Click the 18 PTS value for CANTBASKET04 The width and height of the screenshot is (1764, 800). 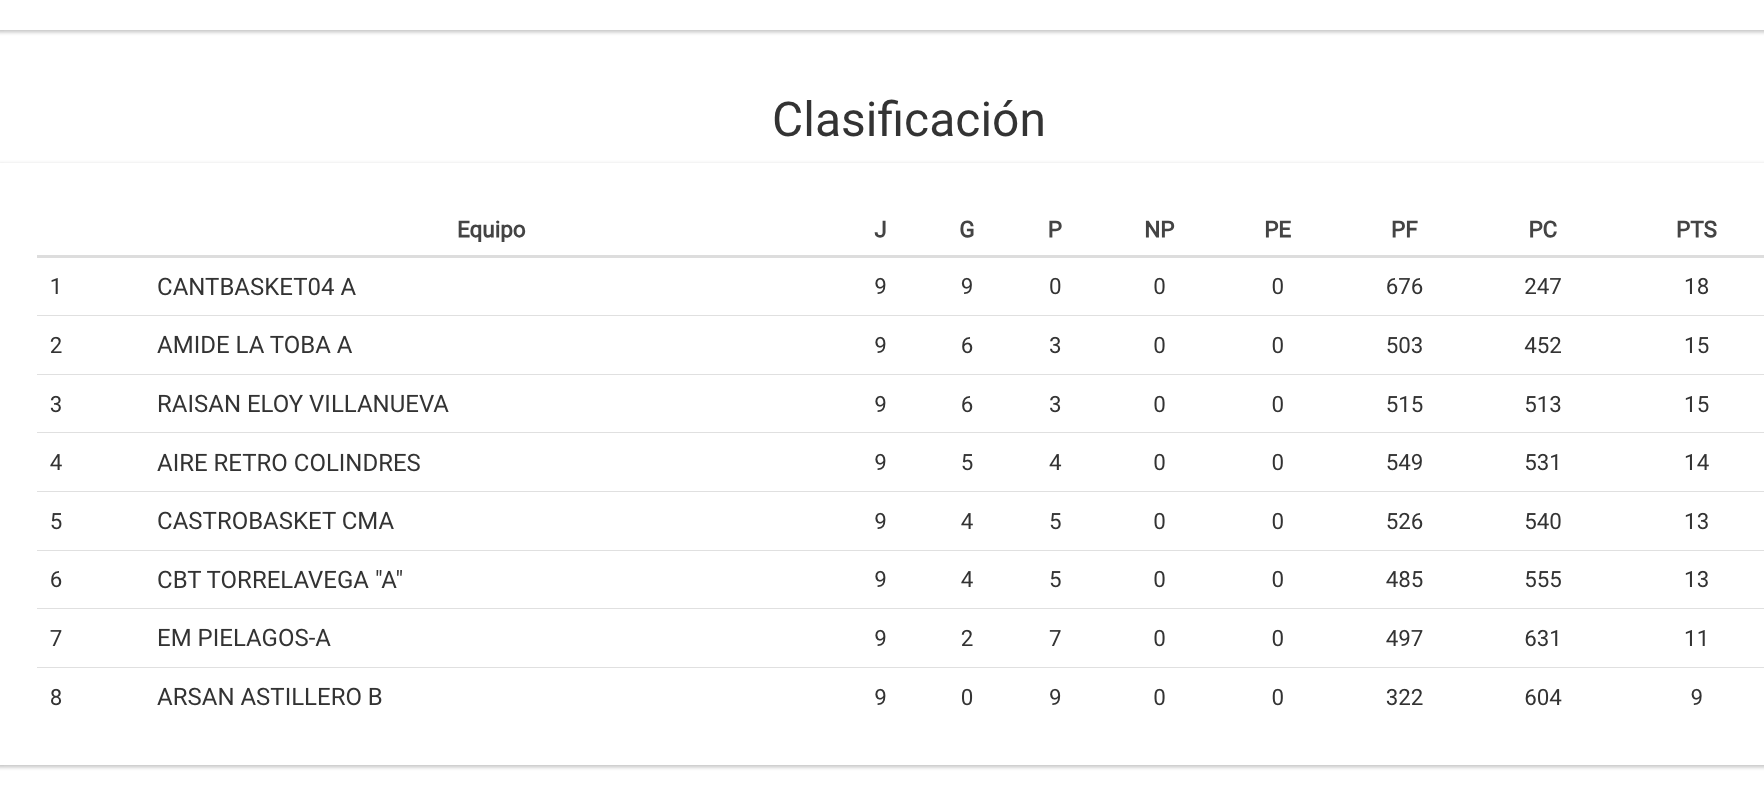[x=1696, y=287]
